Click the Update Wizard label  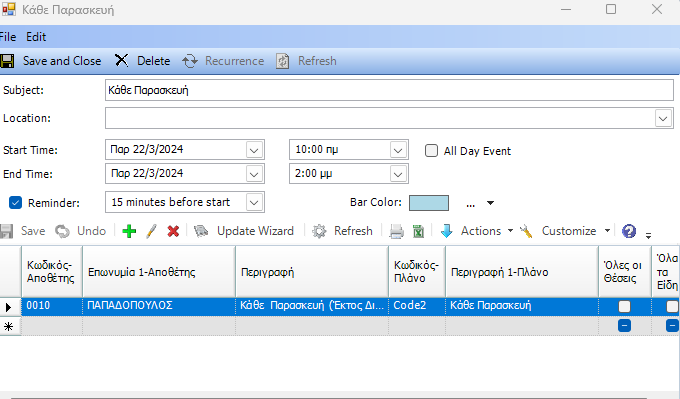tap(255, 231)
